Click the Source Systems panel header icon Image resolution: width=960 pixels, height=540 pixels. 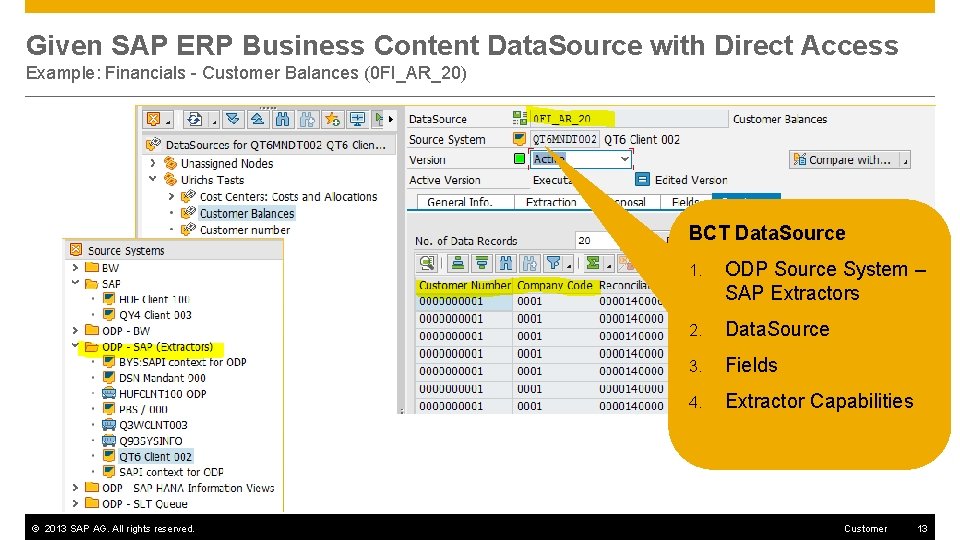pos(76,250)
